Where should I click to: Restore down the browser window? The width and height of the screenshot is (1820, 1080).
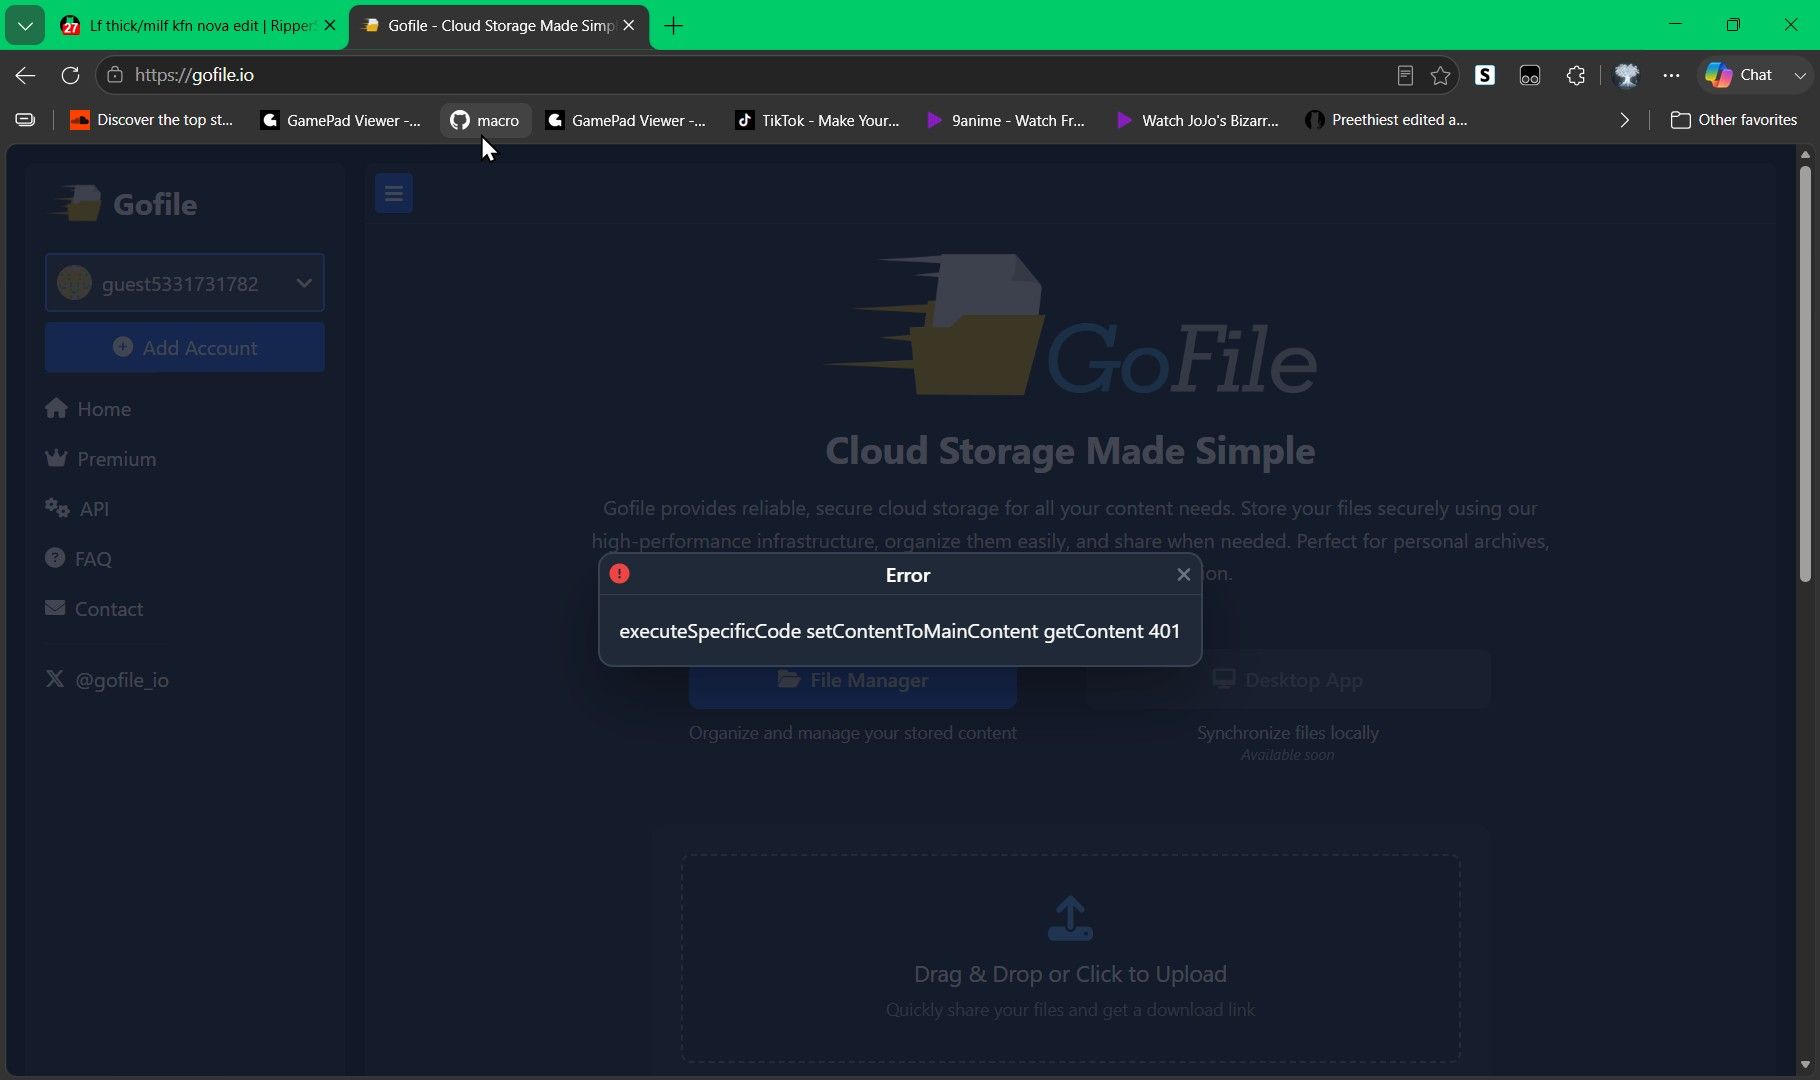click(x=1733, y=24)
